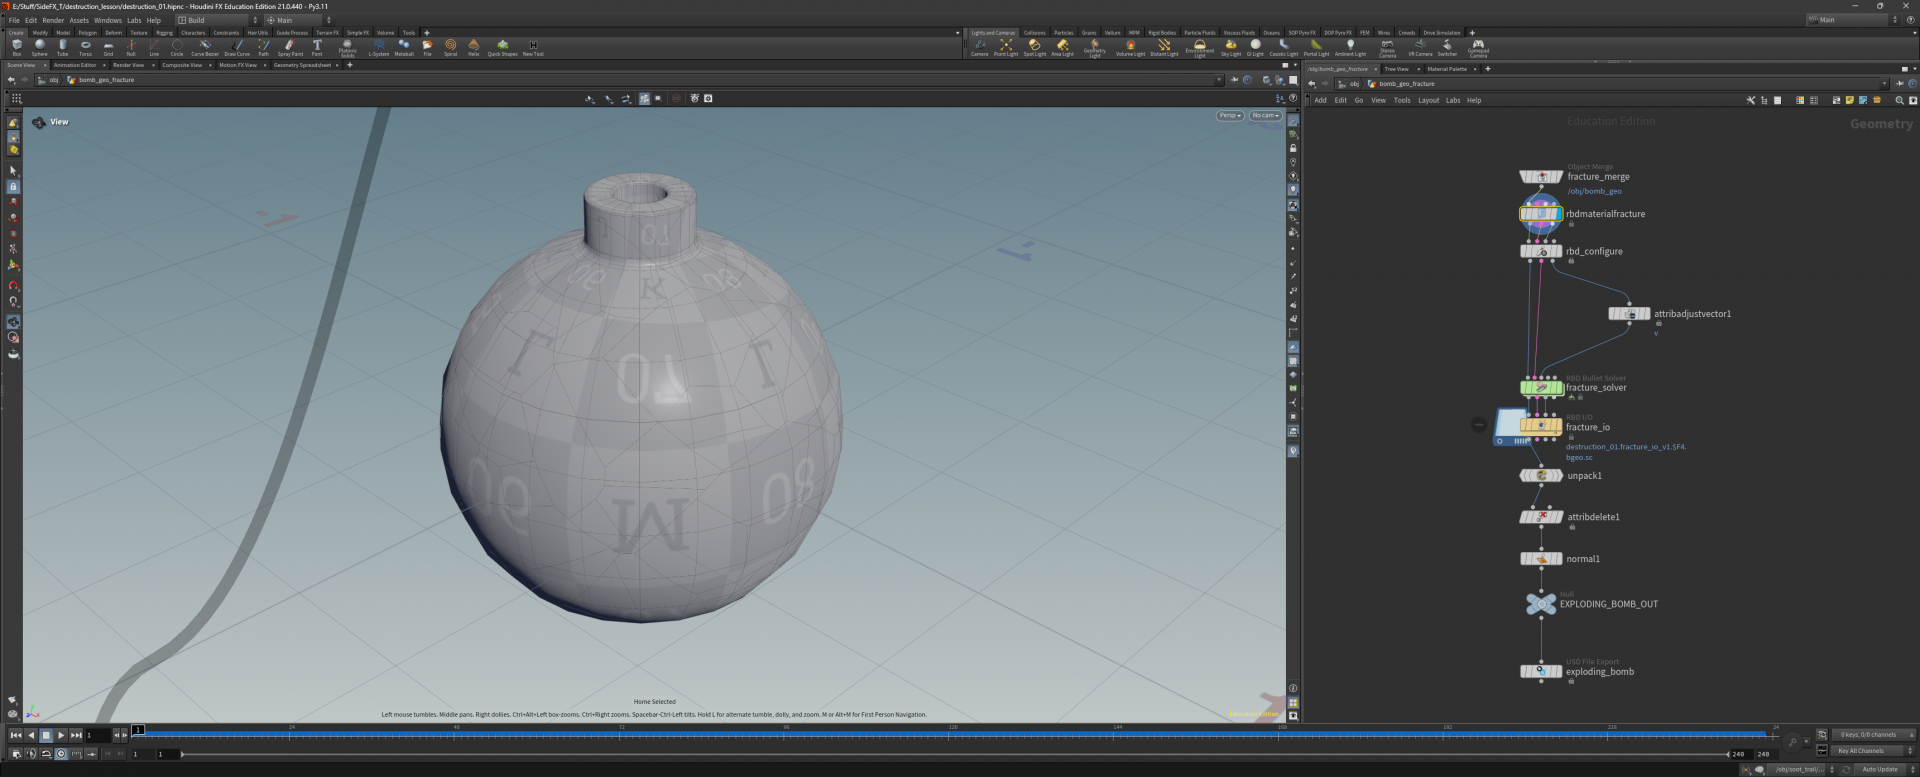1920x777 pixels.
Task: Open the No cam dropdown in viewport
Action: (1265, 116)
